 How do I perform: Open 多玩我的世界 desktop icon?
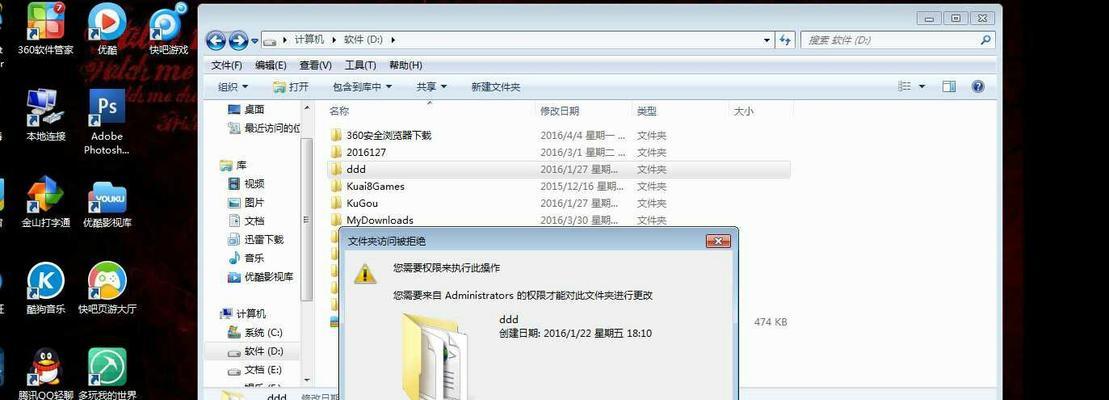pyautogui.click(x=107, y=373)
